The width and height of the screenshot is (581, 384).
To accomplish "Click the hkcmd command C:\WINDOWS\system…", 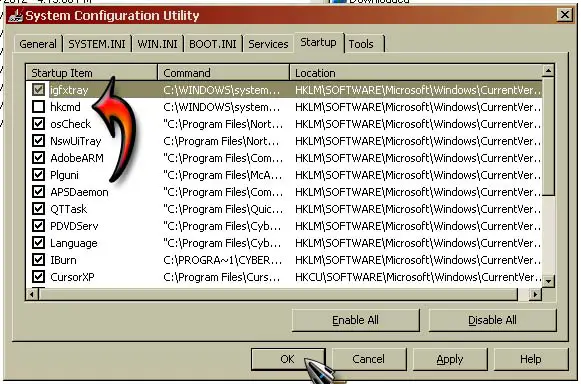I will pos(222,107).
